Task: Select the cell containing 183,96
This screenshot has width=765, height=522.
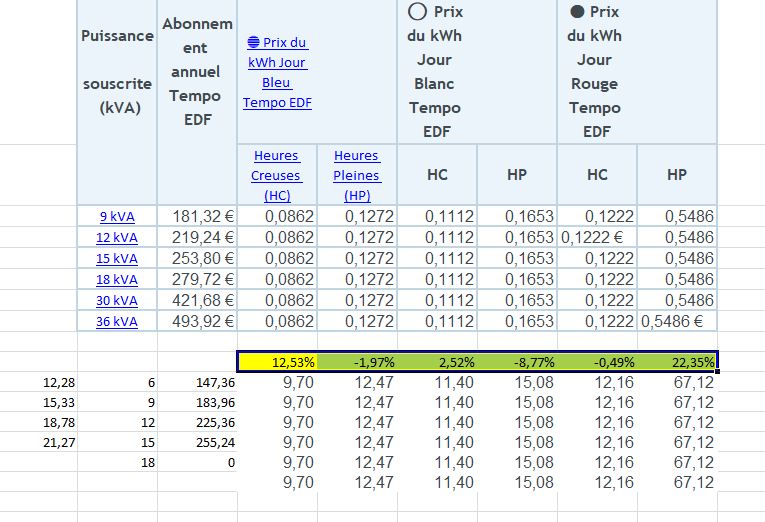Action: pos(197,402)
